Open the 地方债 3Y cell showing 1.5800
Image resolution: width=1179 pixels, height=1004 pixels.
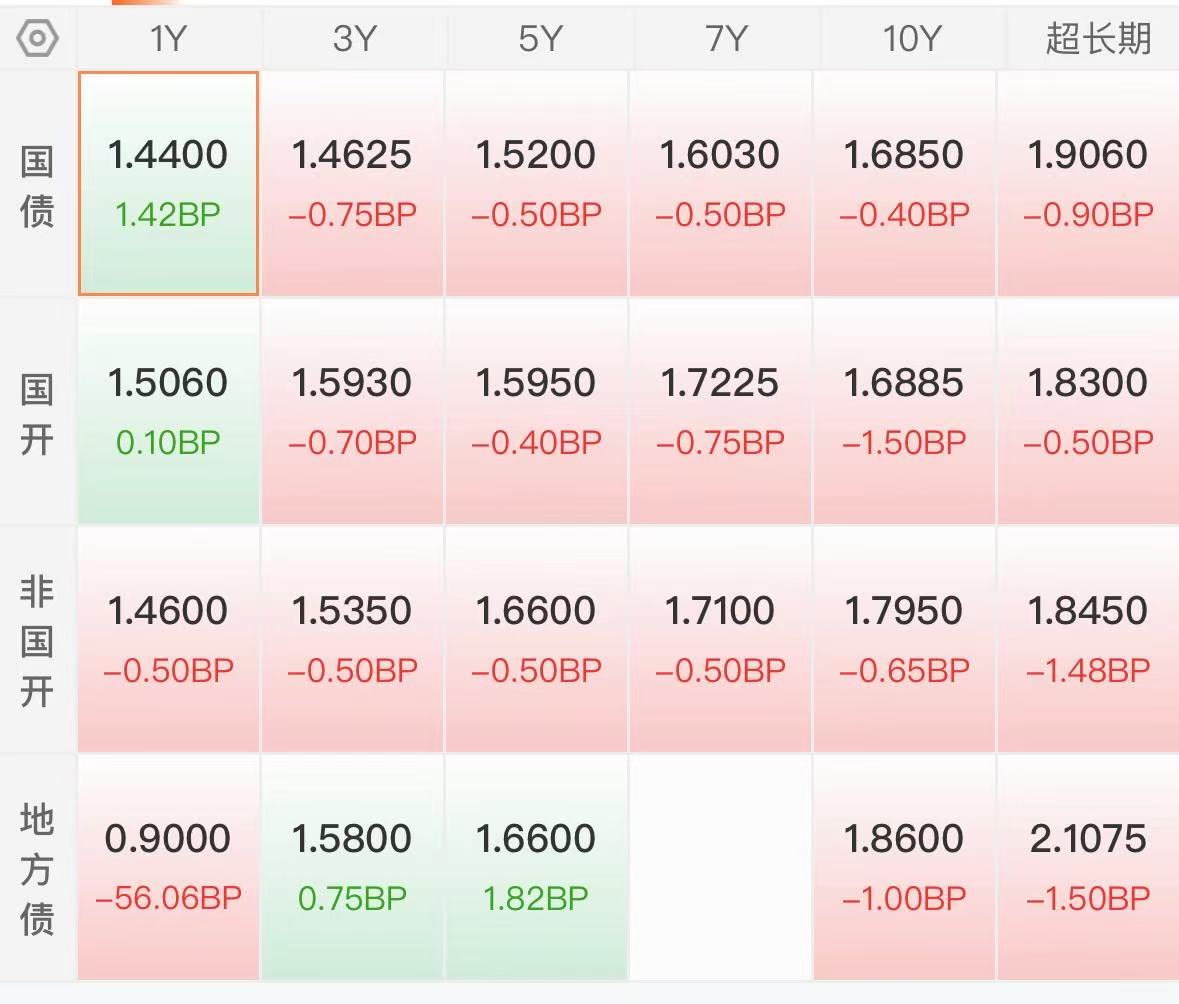pyautogui.click(x=353, y=867)
